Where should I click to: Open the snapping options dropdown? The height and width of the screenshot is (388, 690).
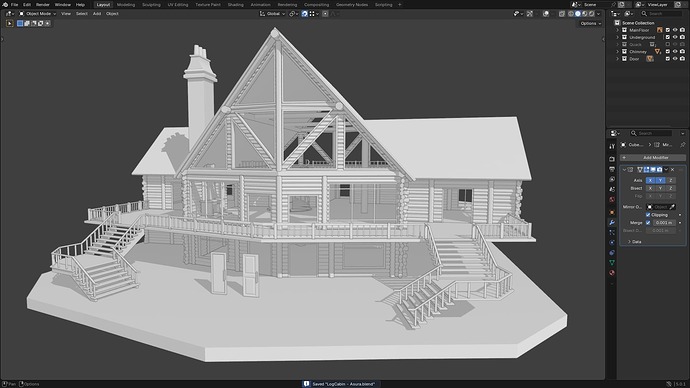314,14
